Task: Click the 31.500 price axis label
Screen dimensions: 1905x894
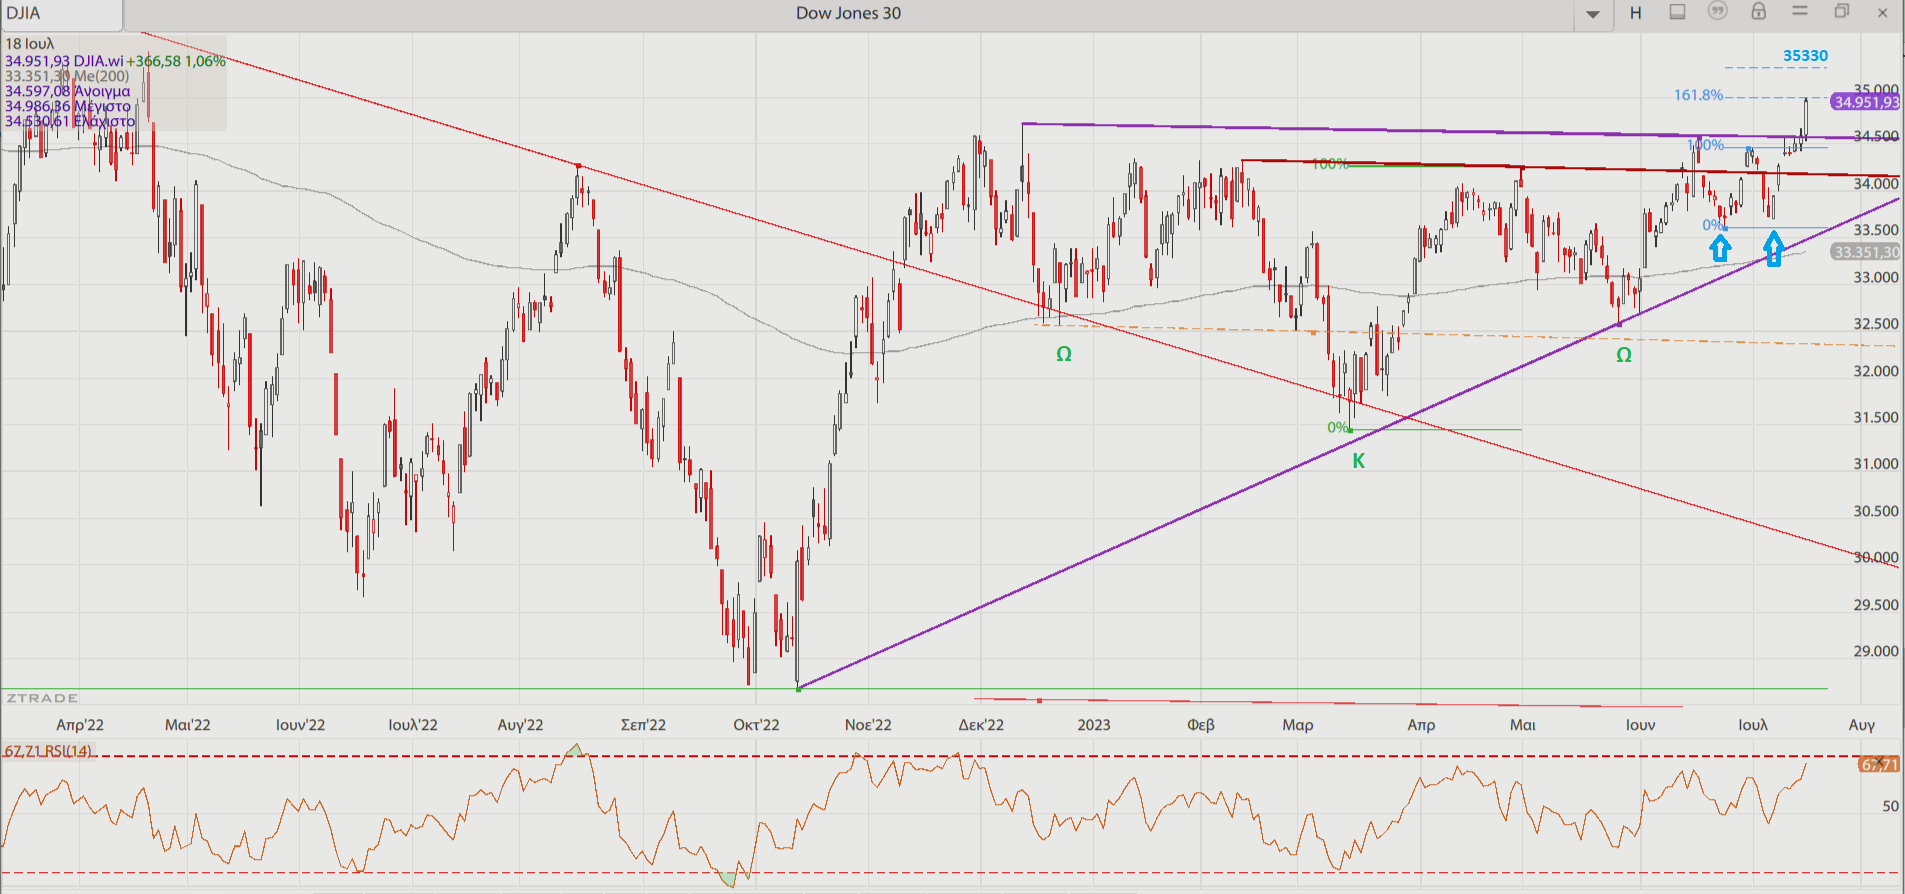Action: tap(1876, 417)
